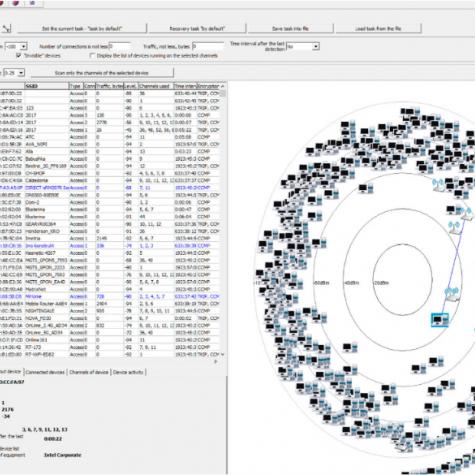This screenshot has height=475, width=475.
Task: Click the 'Number of connections is not less' field
Action: pyautogui.click(x=119, y=46)
